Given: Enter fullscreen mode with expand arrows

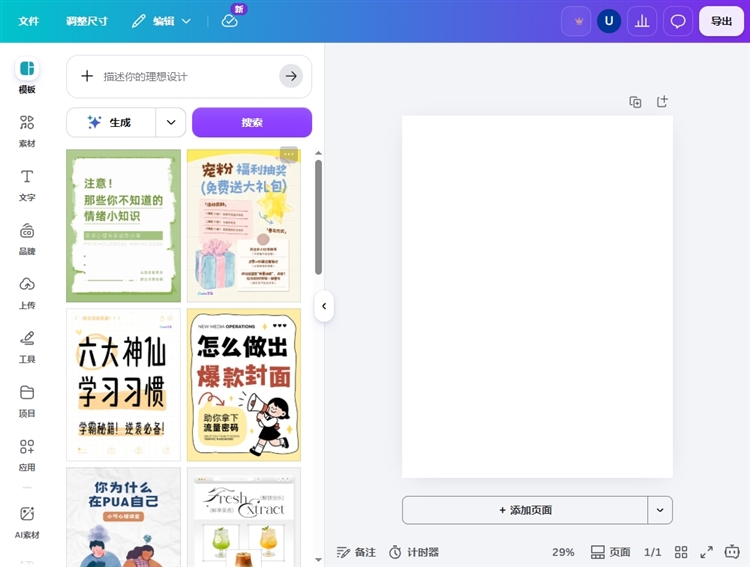Looking at the screenshot, I should (x=706, y=552).
